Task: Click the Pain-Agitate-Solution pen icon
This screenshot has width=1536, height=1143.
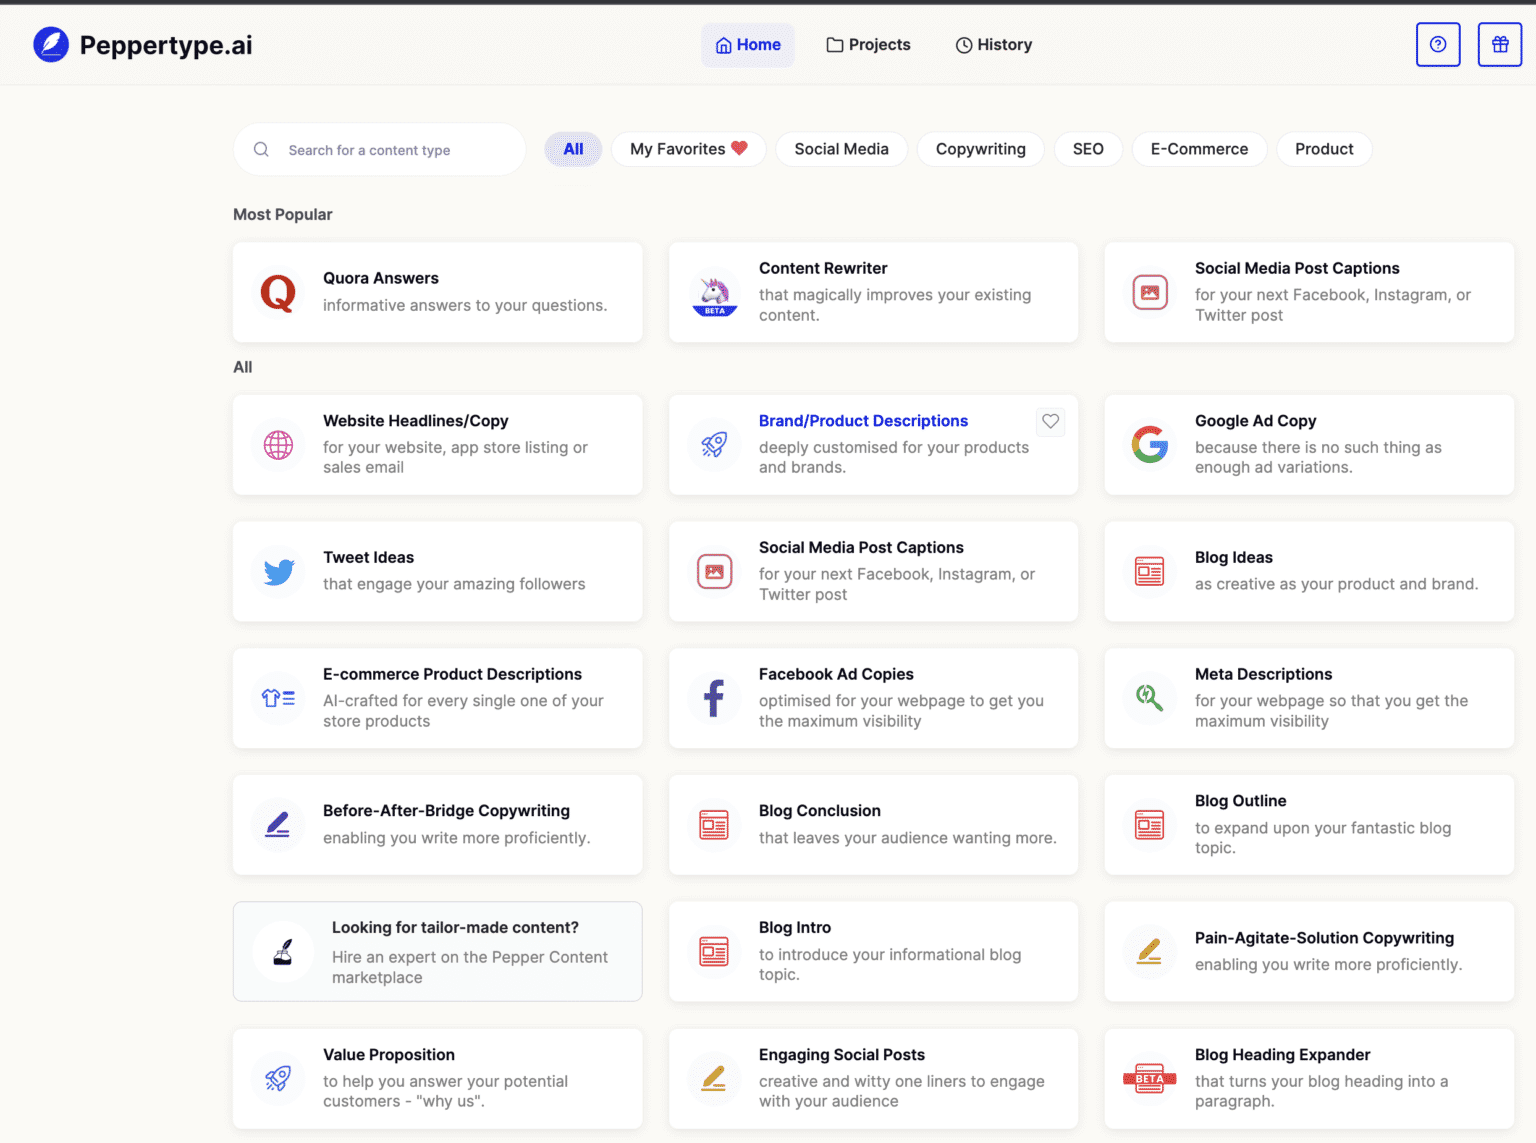Action: (x=1150, y=952)
